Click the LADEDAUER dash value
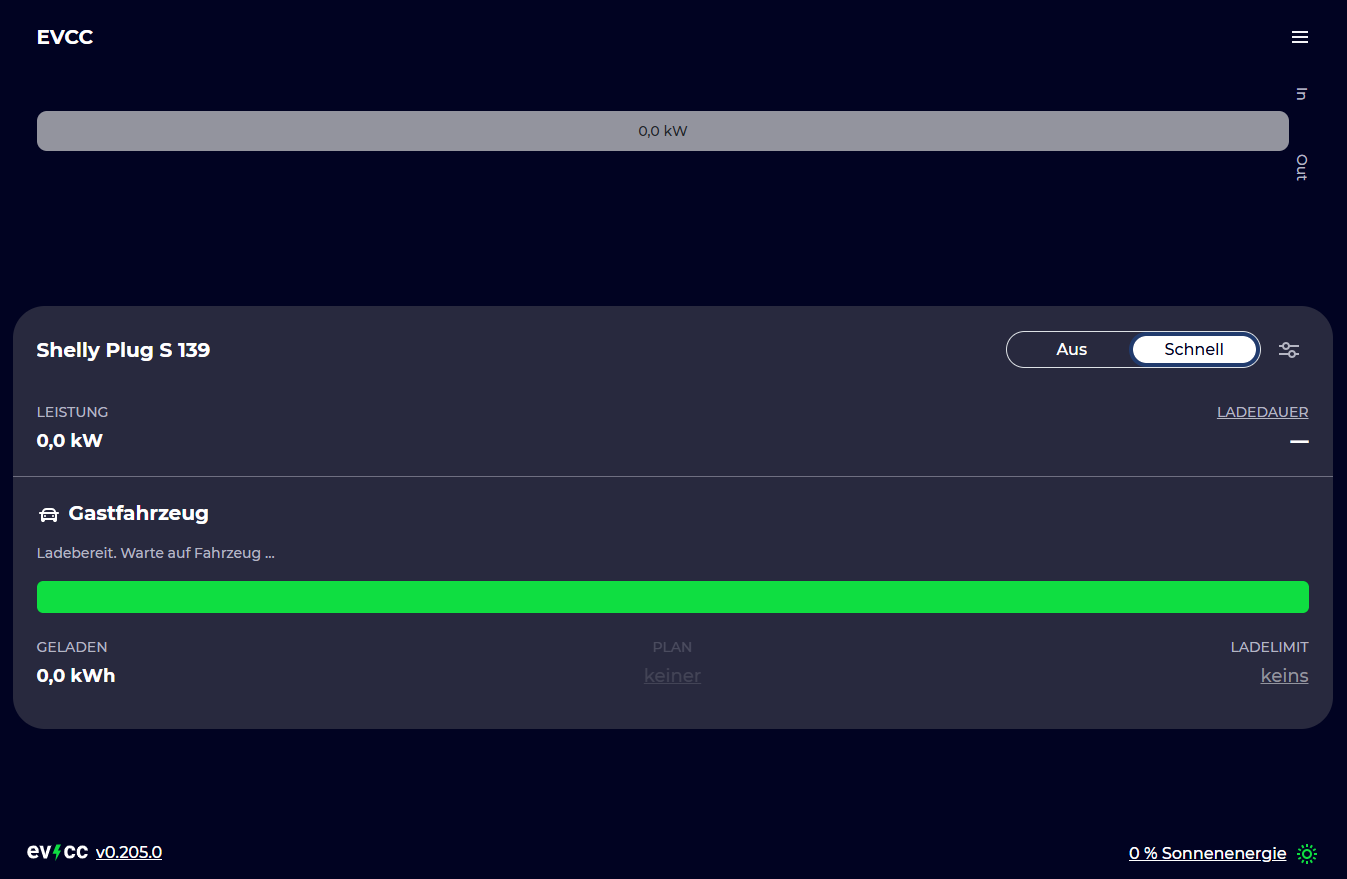Image resolution: width=1347 pixels, height=879 pixels. click(x=1299, y=441)
